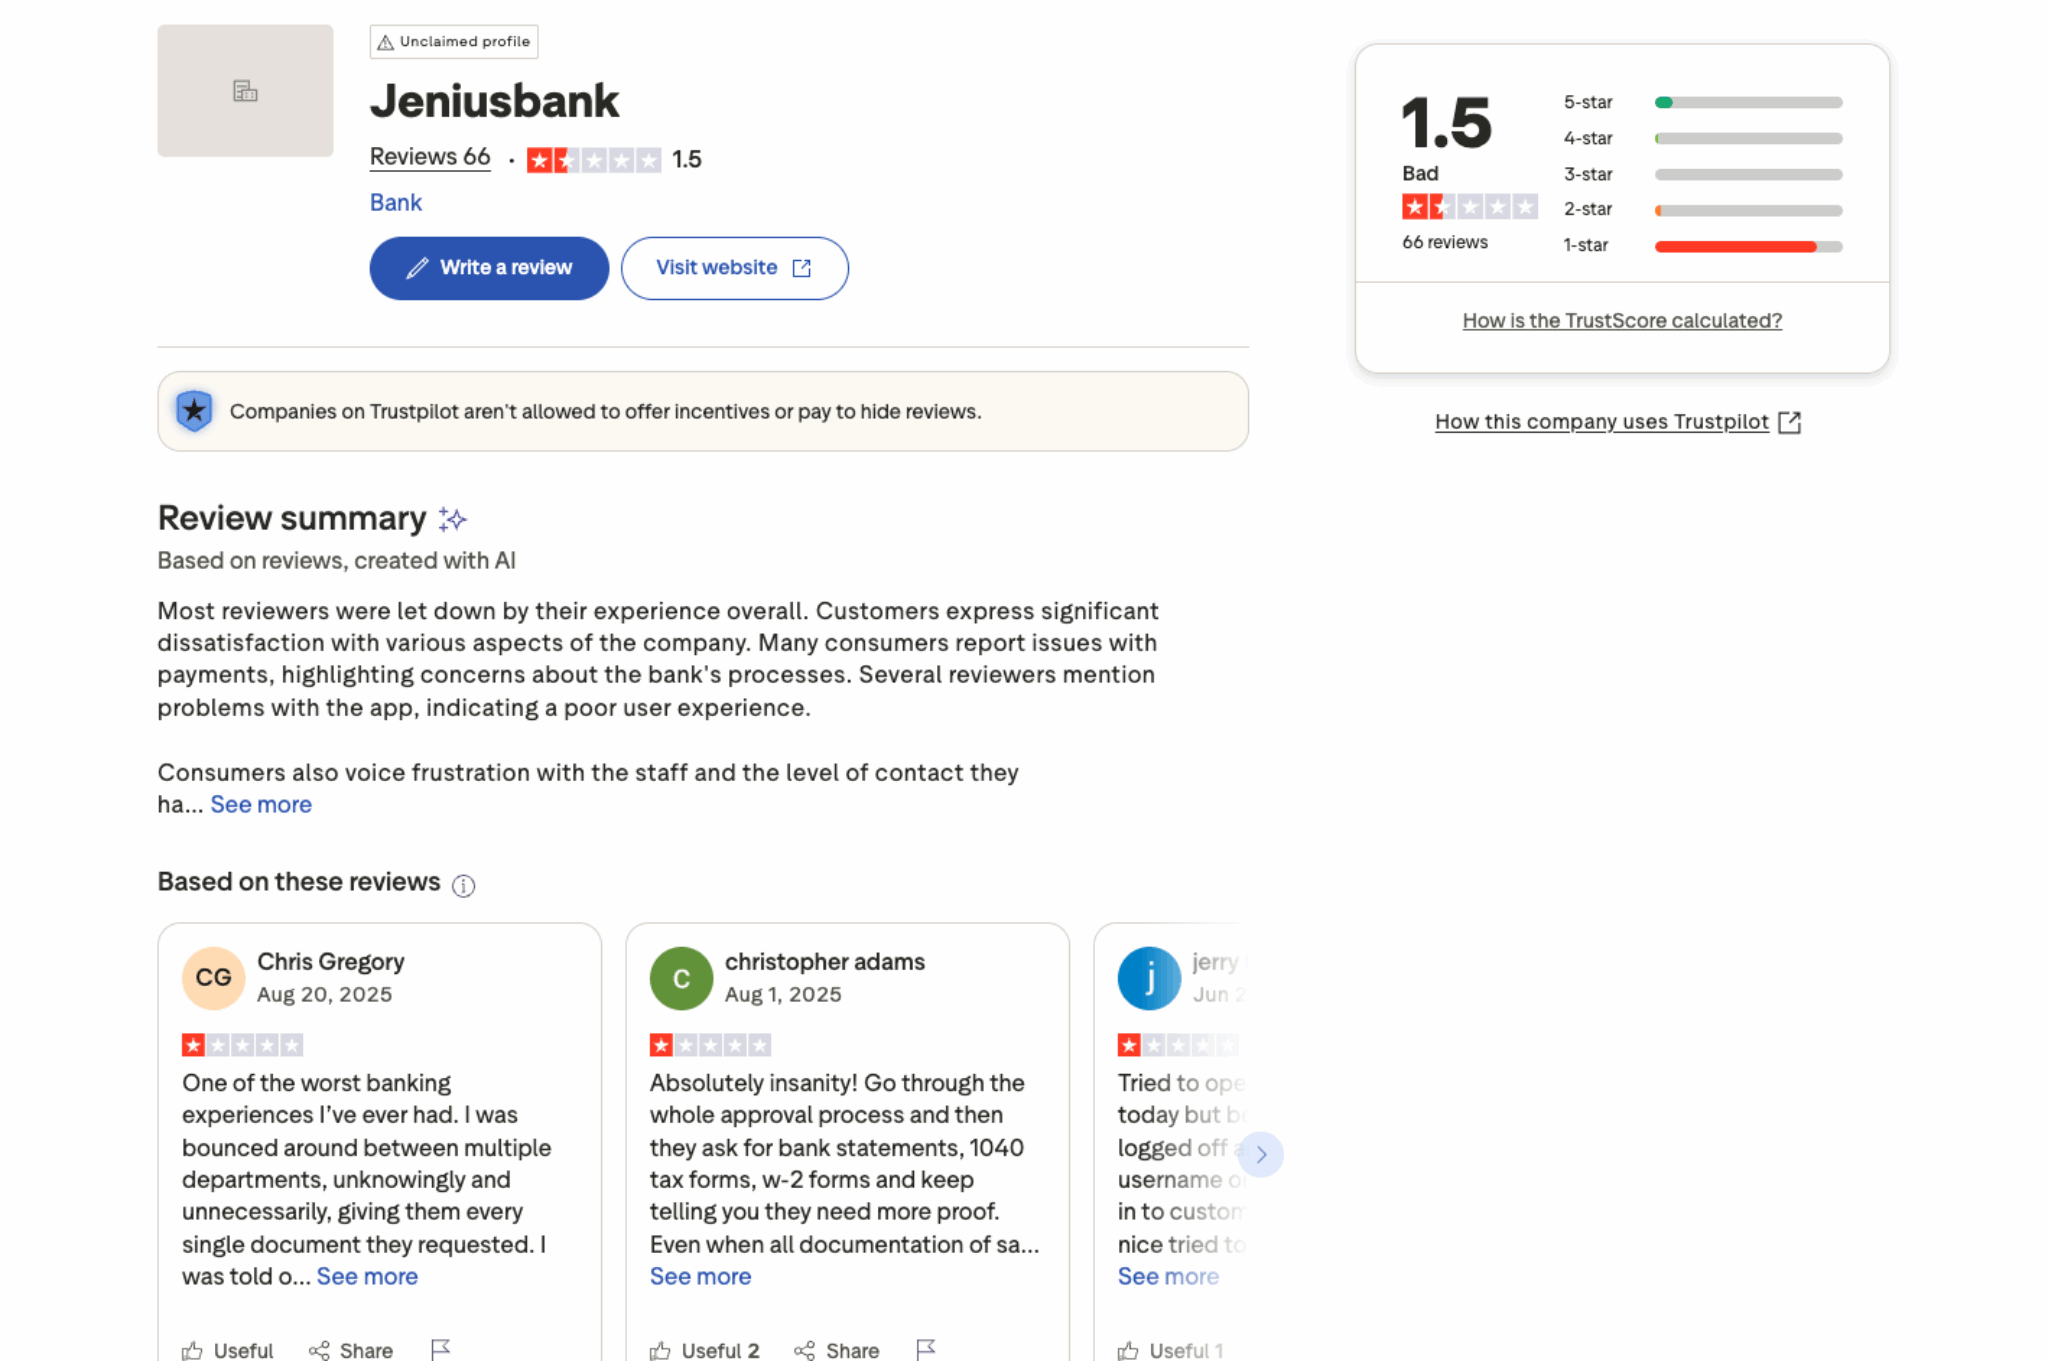This screenshot has width=2048, height=1361.
Task: Expand the review summary with See more
Action: (x=260, y=804)
